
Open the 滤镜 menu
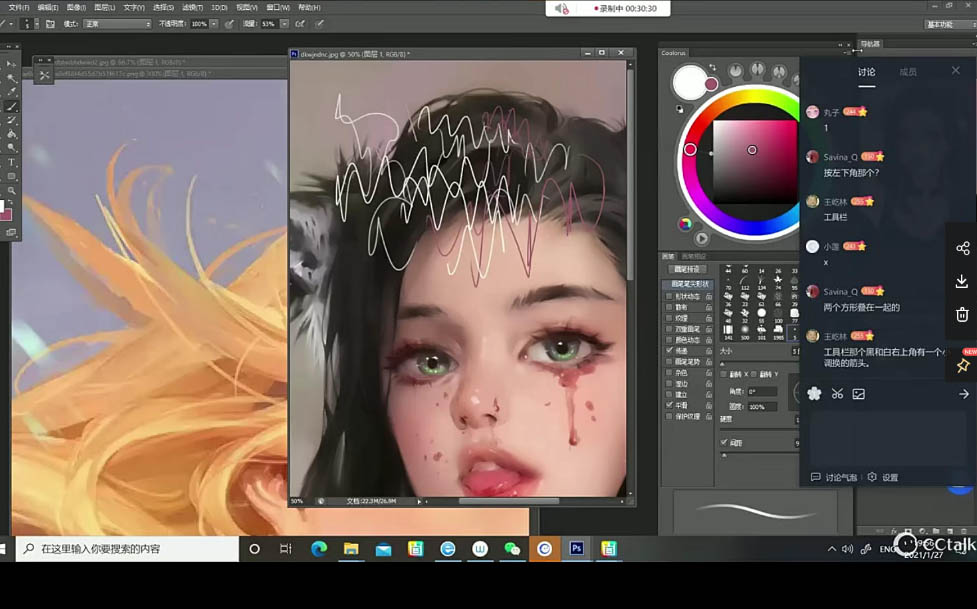point(192,7)
